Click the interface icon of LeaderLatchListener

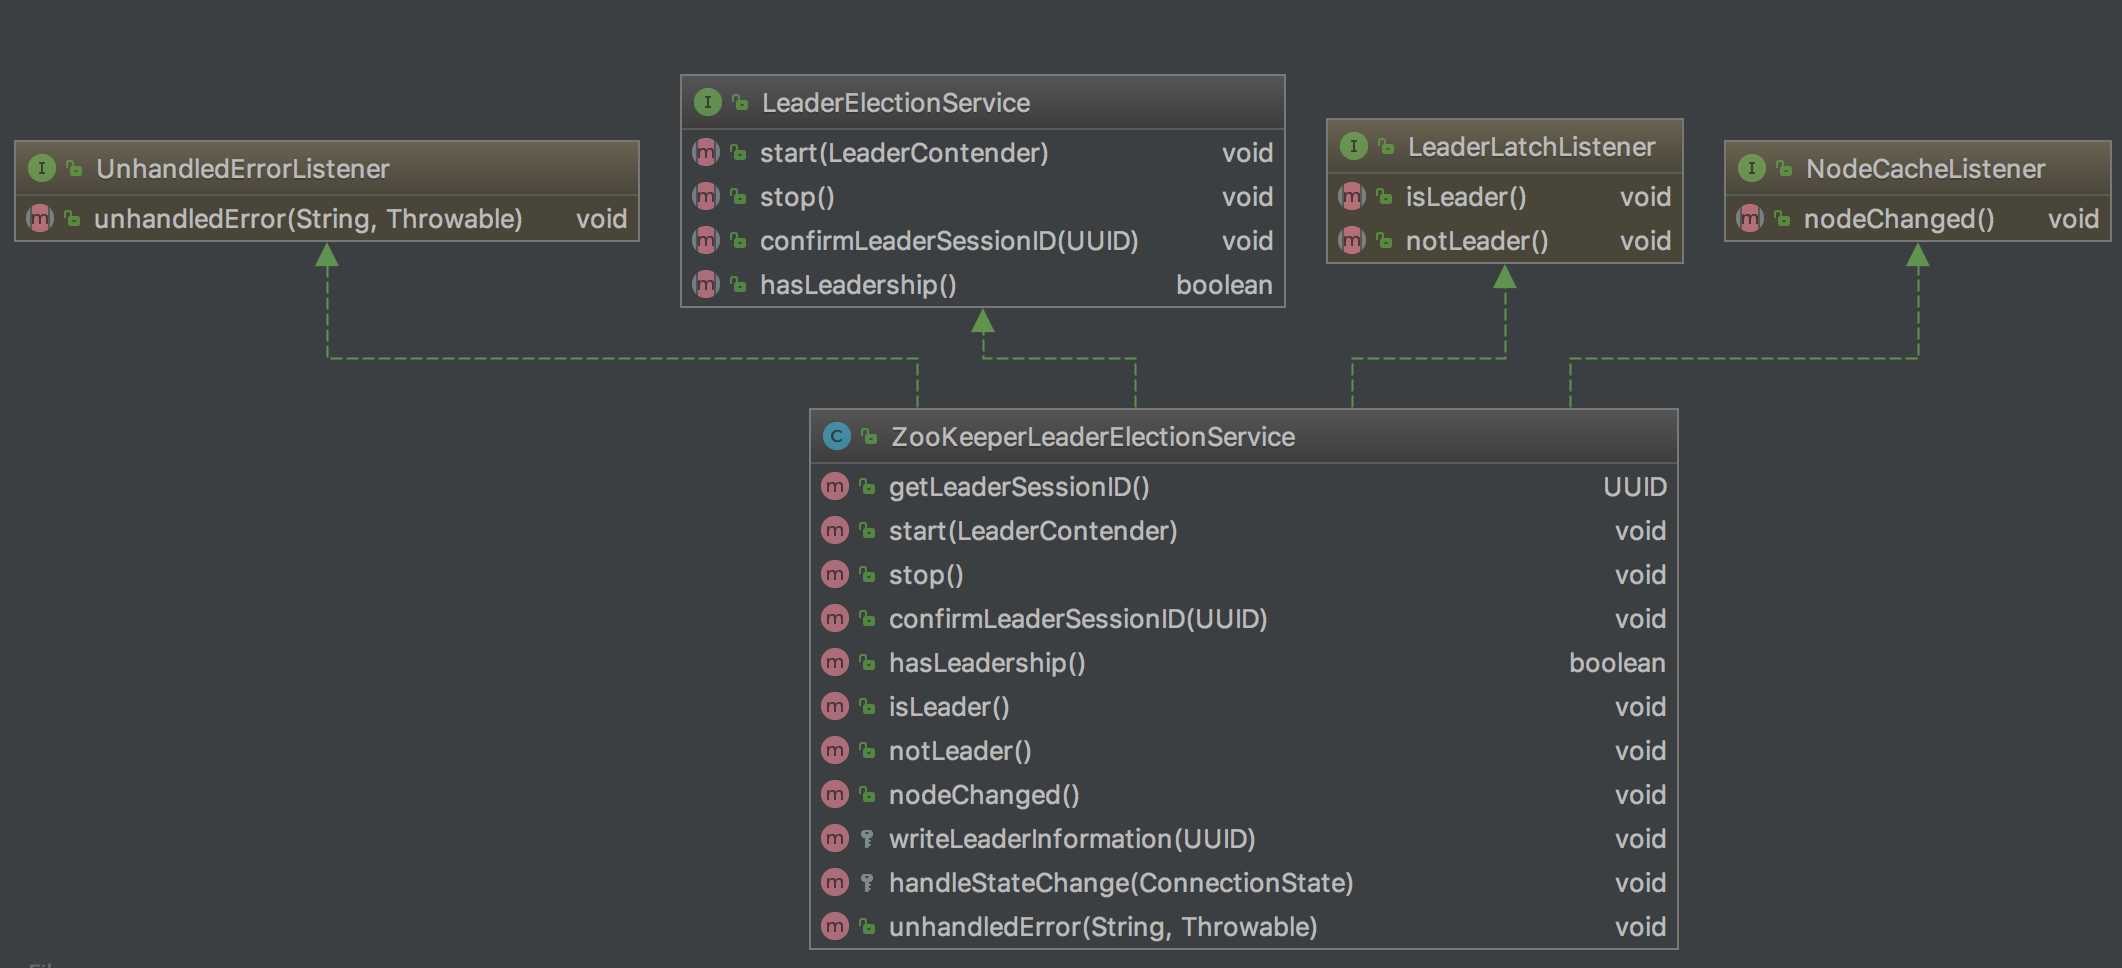pyautogui.click(x=1353, y=146)
